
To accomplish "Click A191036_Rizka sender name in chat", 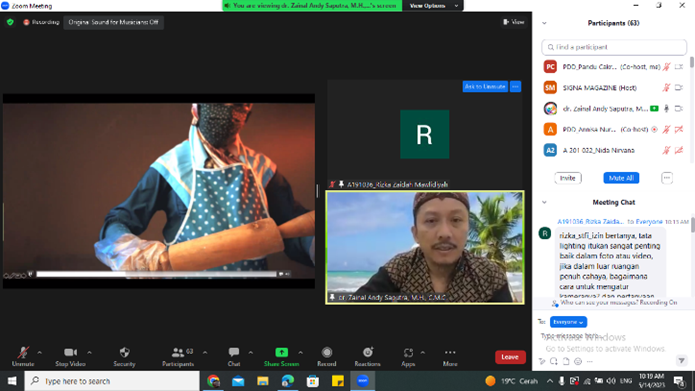I will coord(590,222).
